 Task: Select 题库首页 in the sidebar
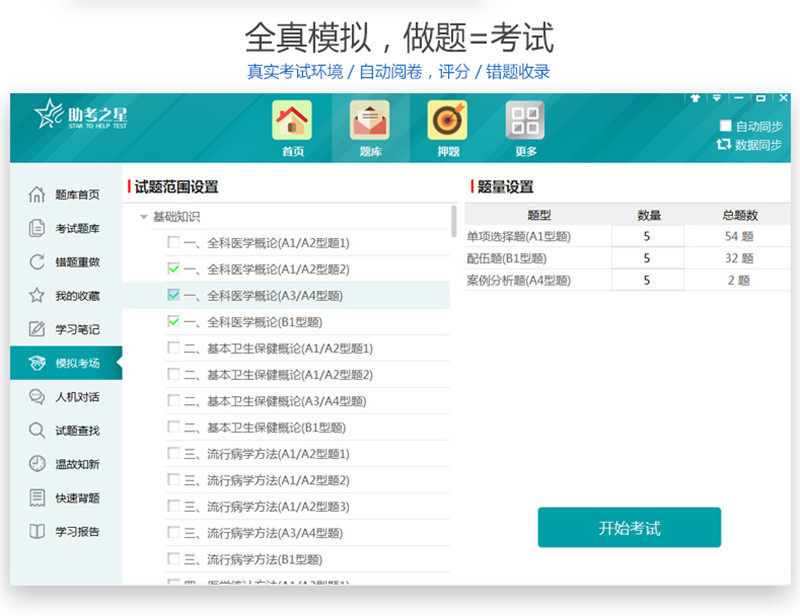[x=66, y=194]
